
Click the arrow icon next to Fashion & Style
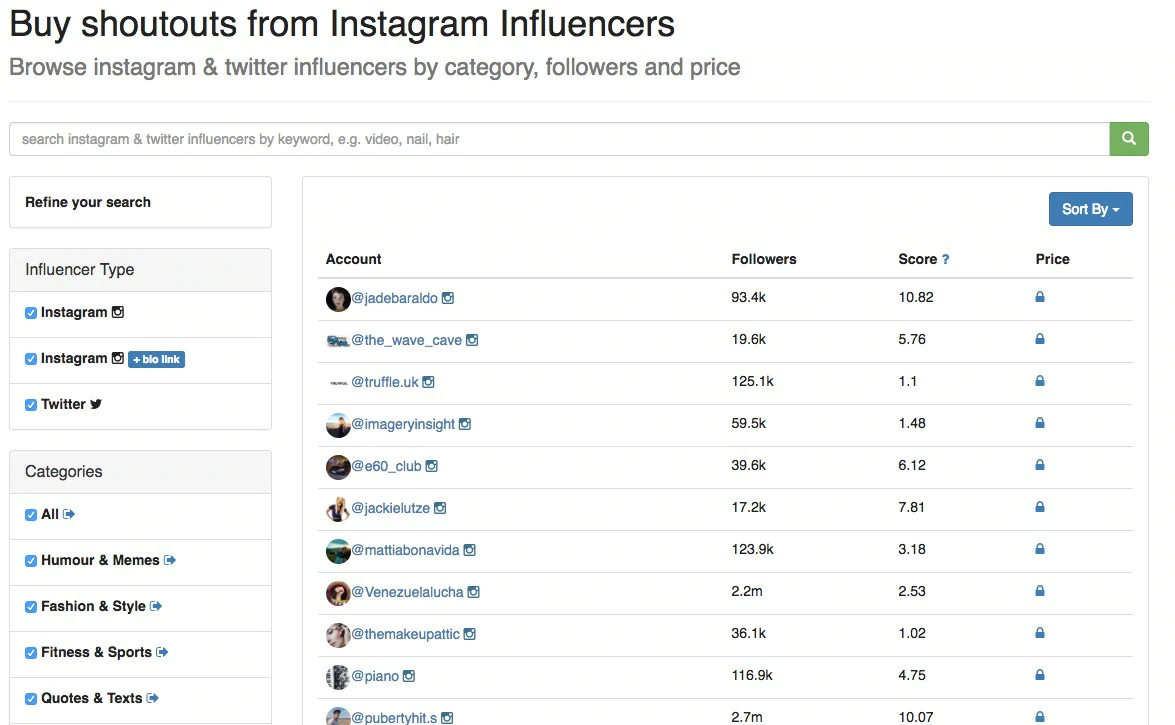(x=156, y=606)
